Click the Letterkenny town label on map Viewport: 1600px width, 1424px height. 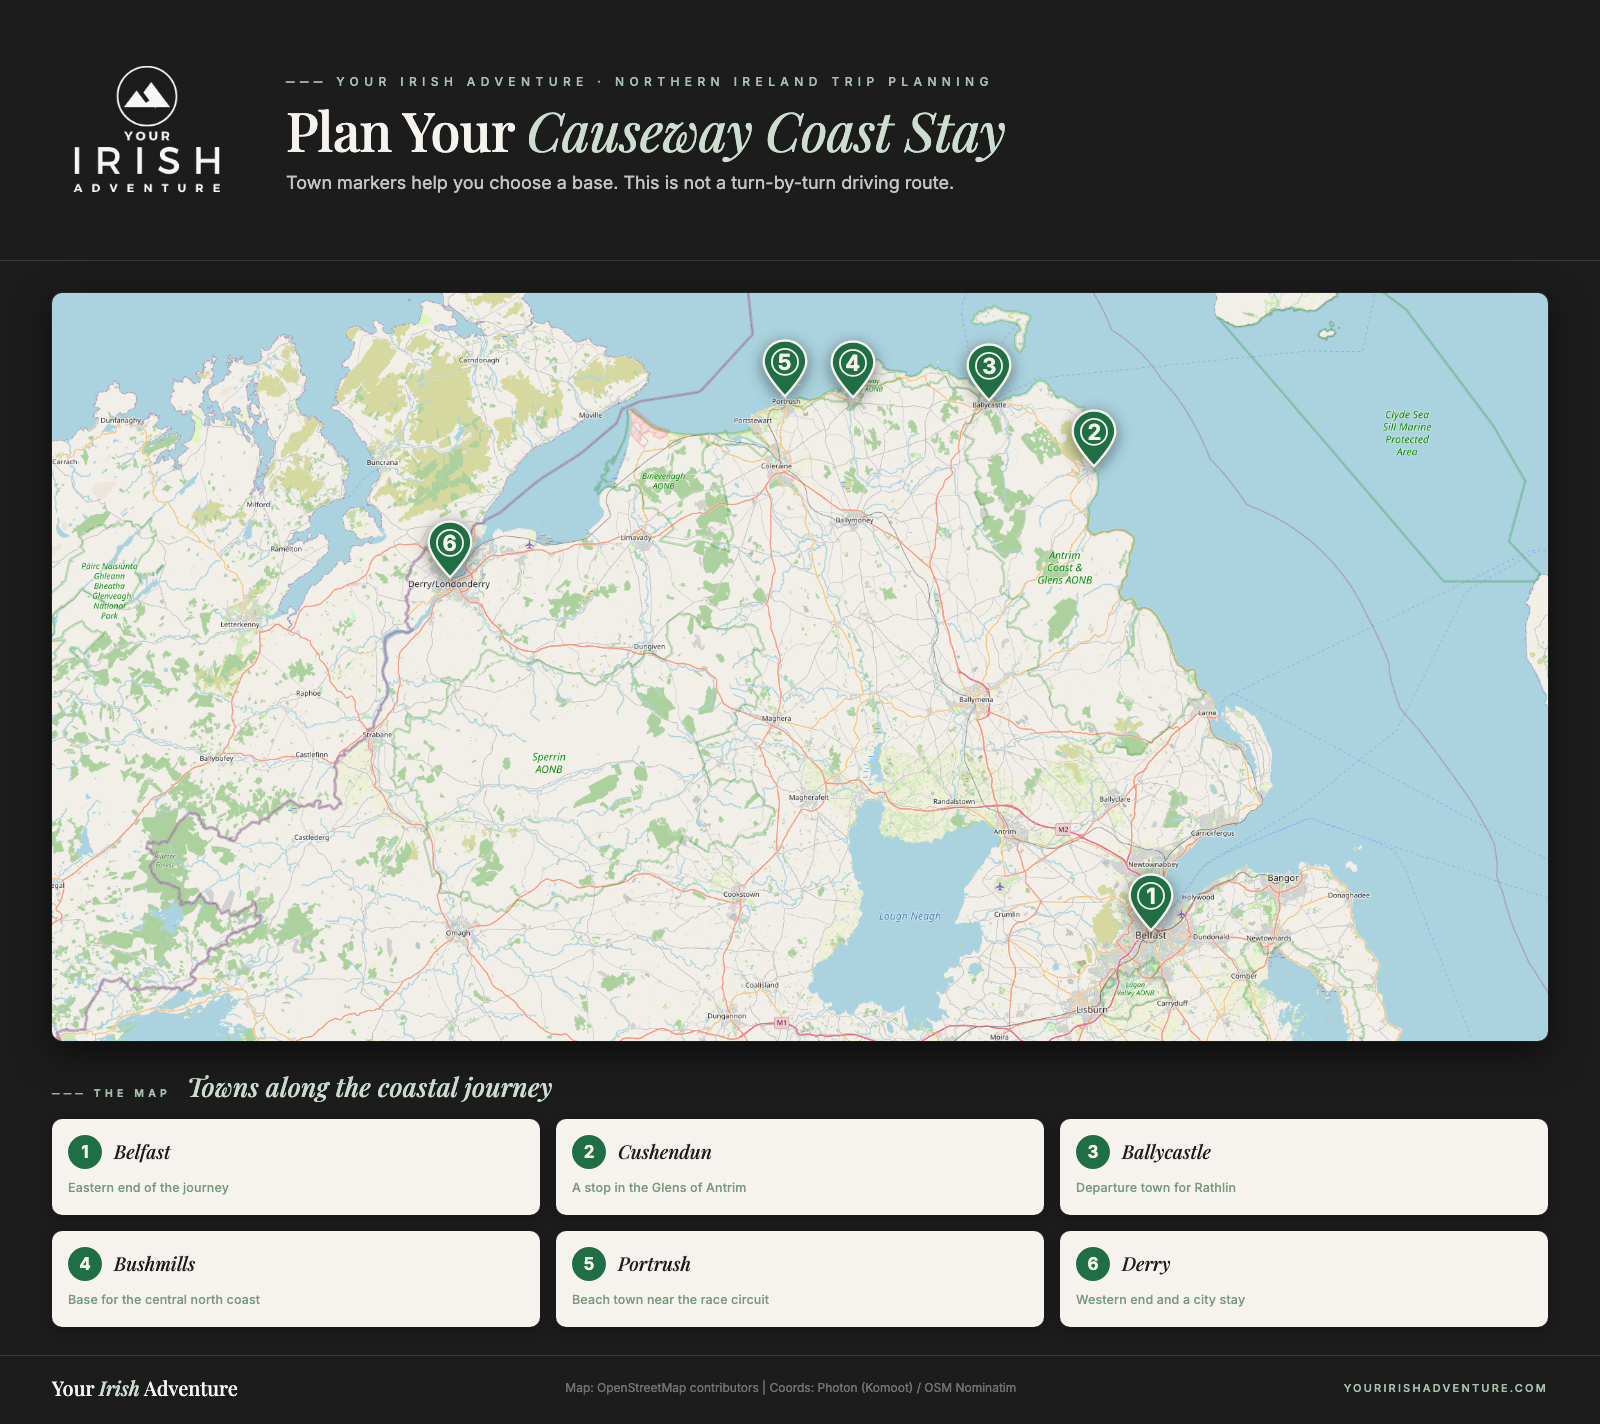tap(240, 624)
